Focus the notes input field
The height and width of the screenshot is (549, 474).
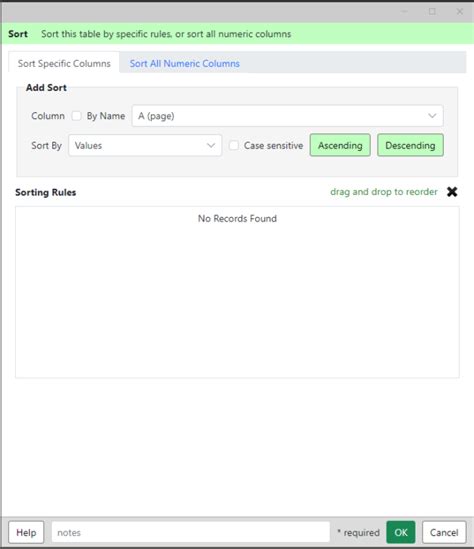coord(191,532)
